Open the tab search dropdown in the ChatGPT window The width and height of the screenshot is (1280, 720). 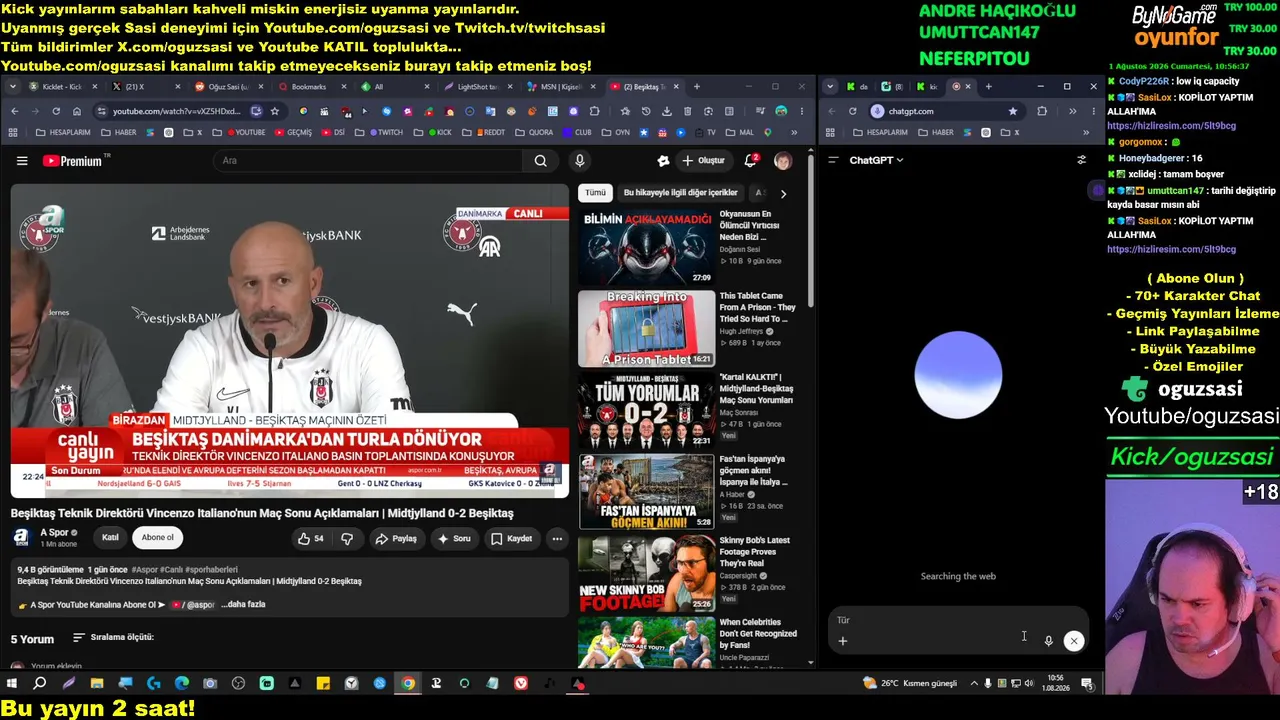[x=830, y=87]
